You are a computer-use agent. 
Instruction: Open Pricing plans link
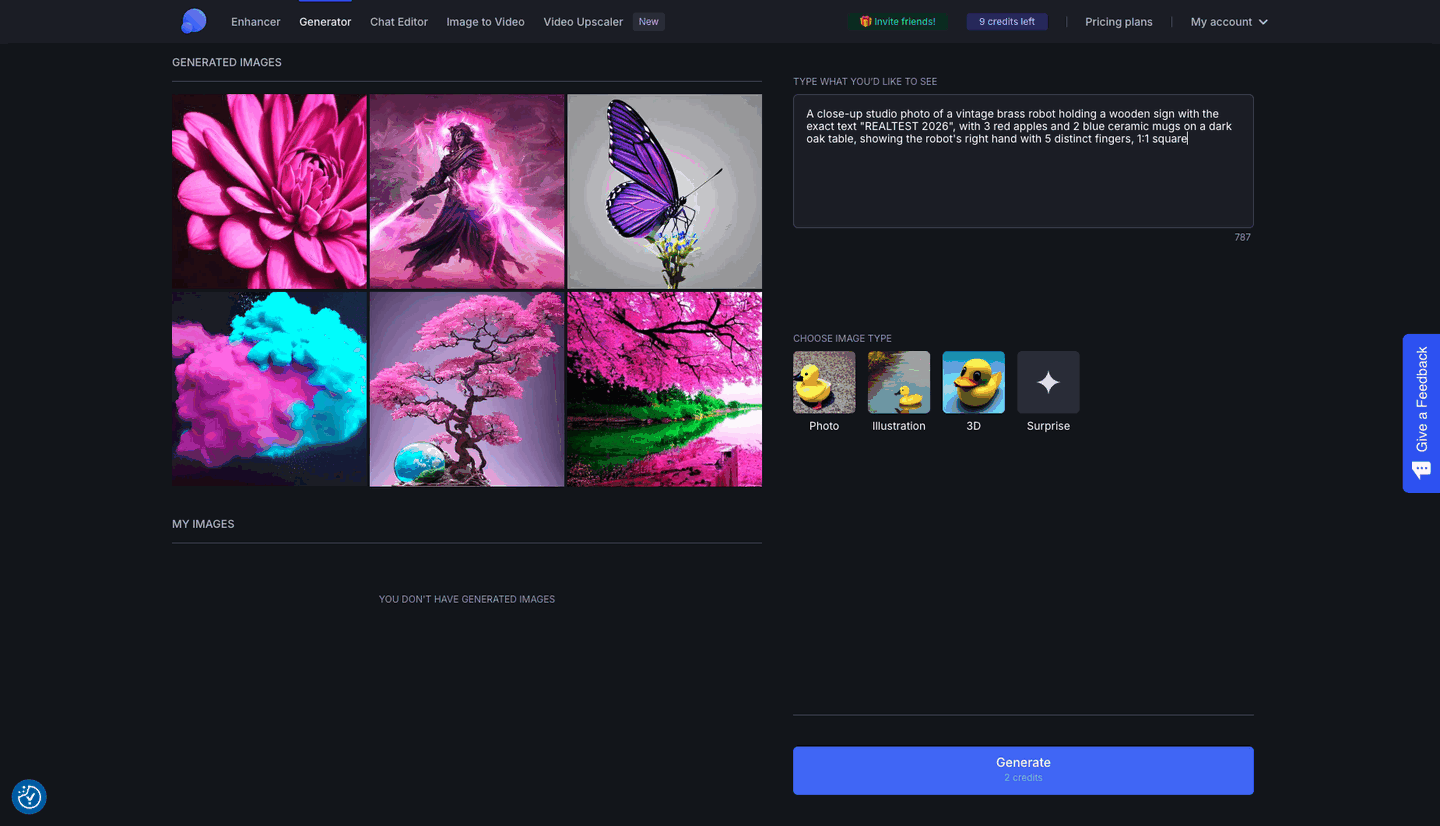click(1119, 22)
